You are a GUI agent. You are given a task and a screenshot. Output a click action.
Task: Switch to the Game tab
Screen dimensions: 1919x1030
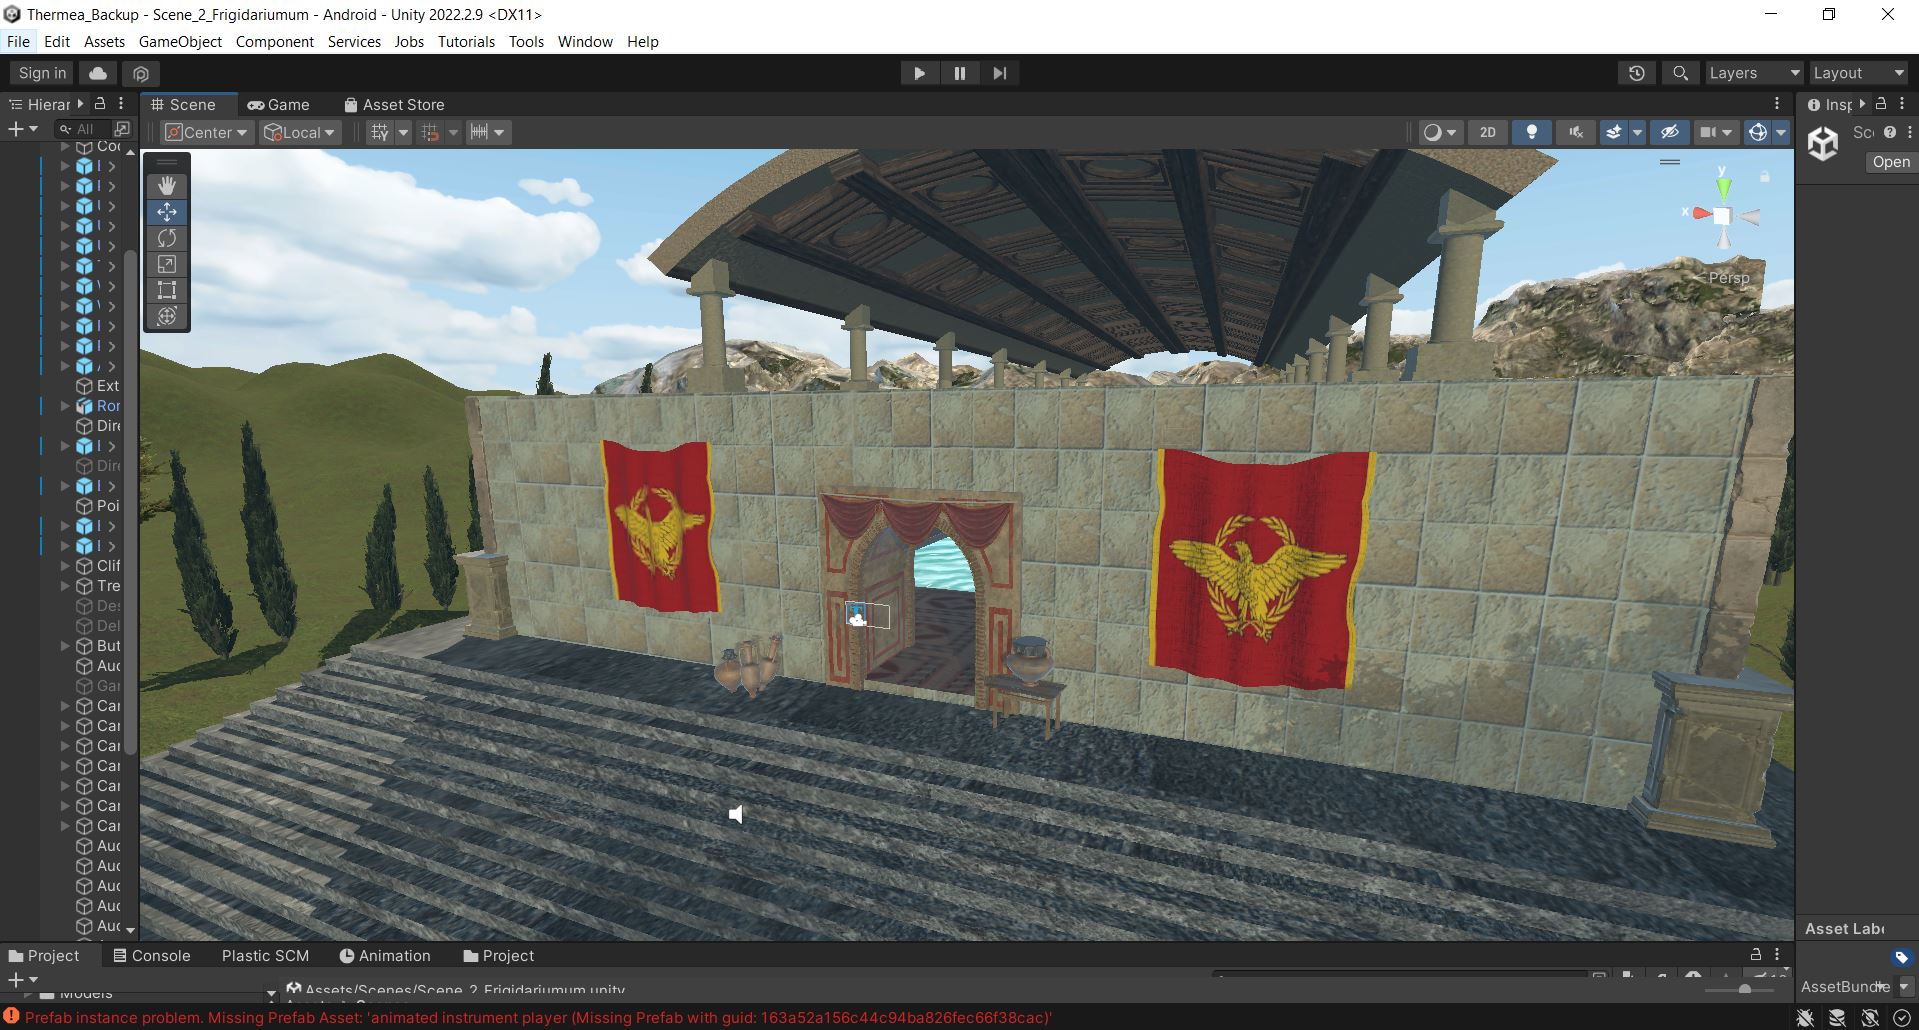click(x=279, y=105)
